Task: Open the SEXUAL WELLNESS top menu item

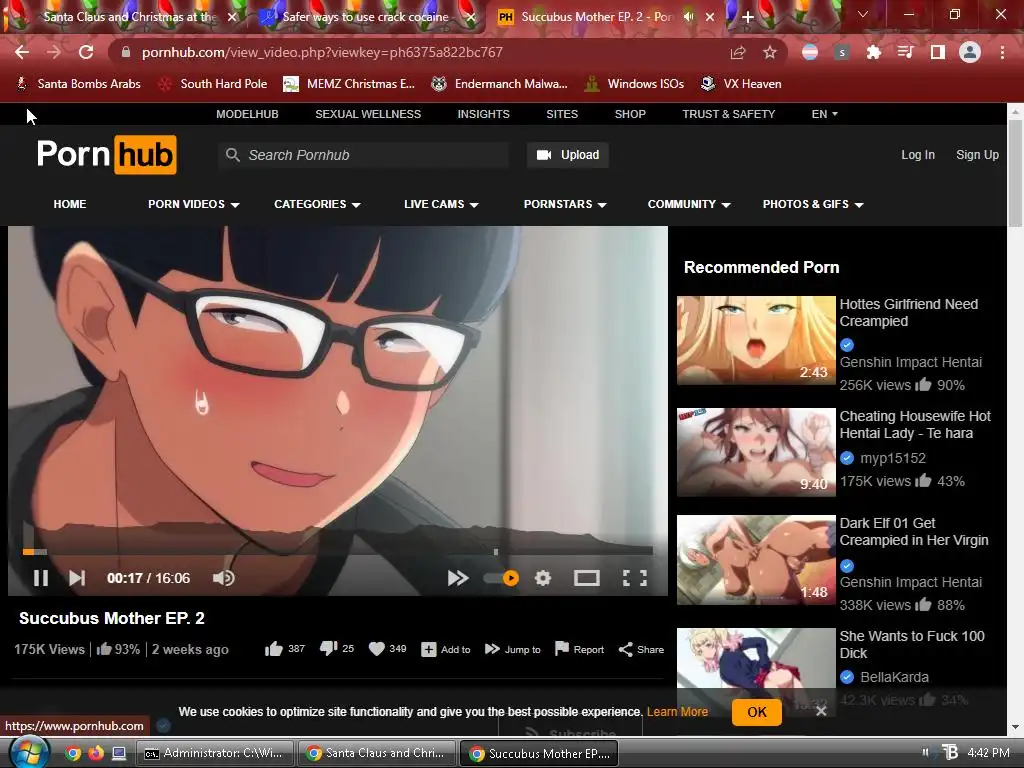Action: 368,114
